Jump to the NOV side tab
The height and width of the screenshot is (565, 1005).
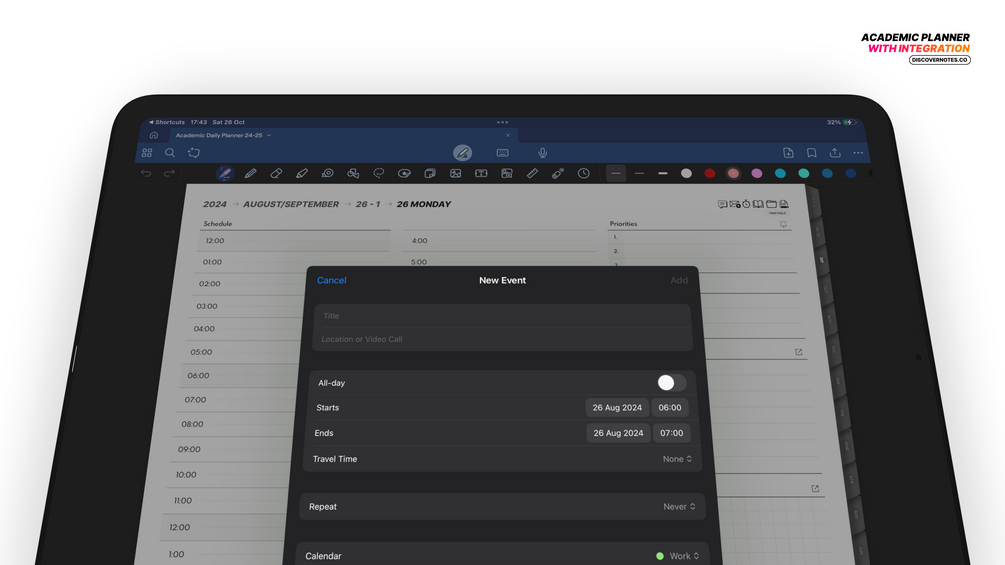(830, 319)
